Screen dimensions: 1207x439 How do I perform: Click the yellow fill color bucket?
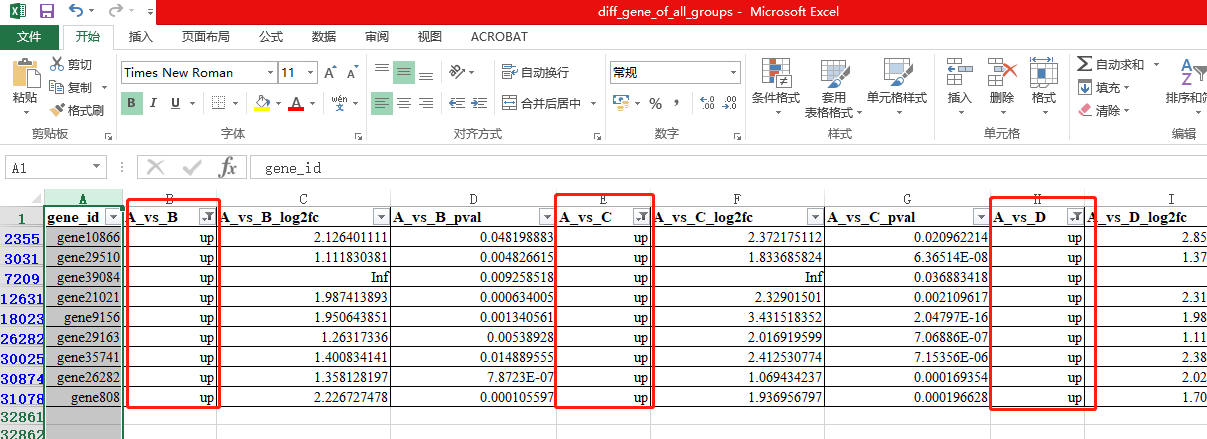(x=261, y=103)
